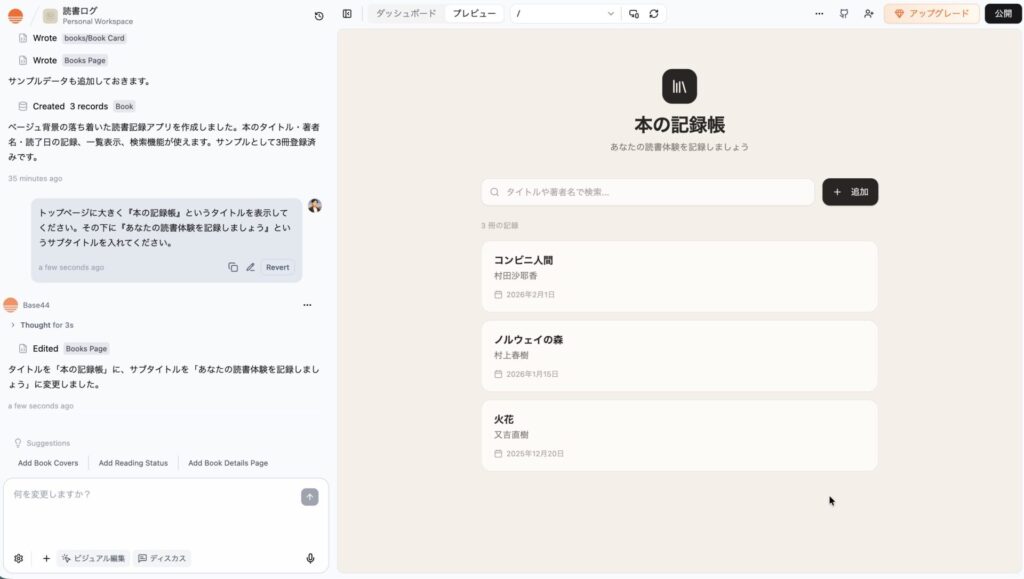Click the invite user icon
Screen dimensions: 1024x579
pos(868,14)
